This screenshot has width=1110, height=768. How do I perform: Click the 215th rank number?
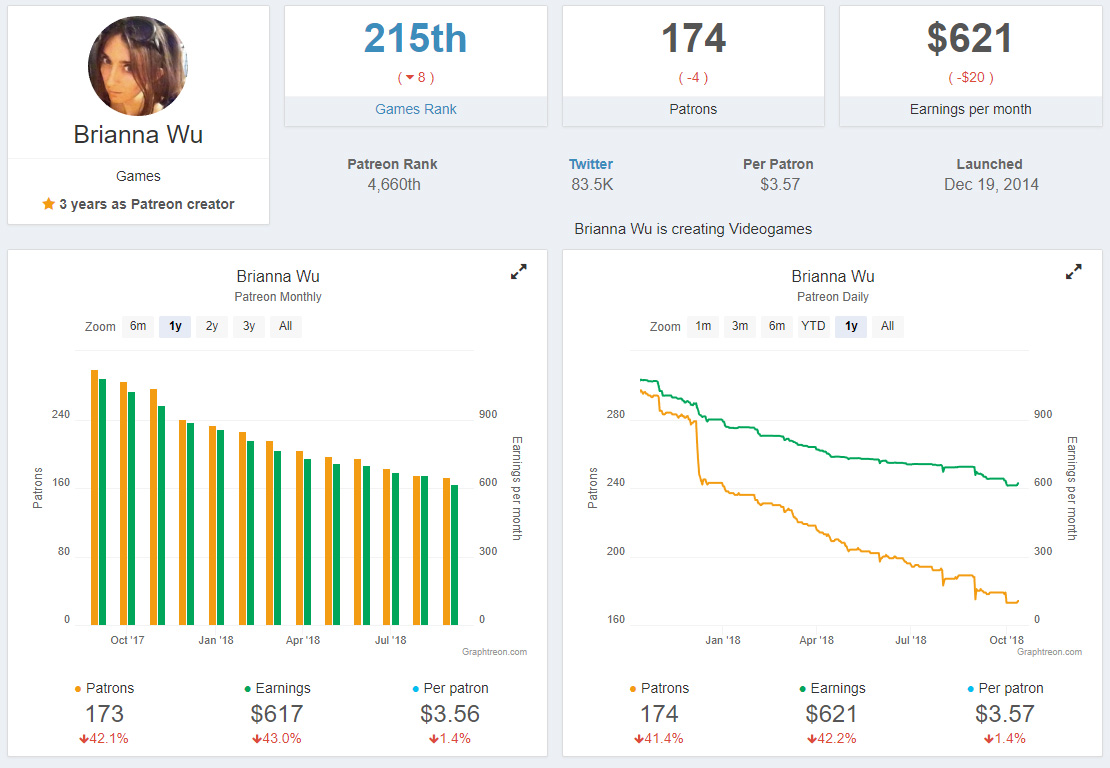tap(416, 38)
